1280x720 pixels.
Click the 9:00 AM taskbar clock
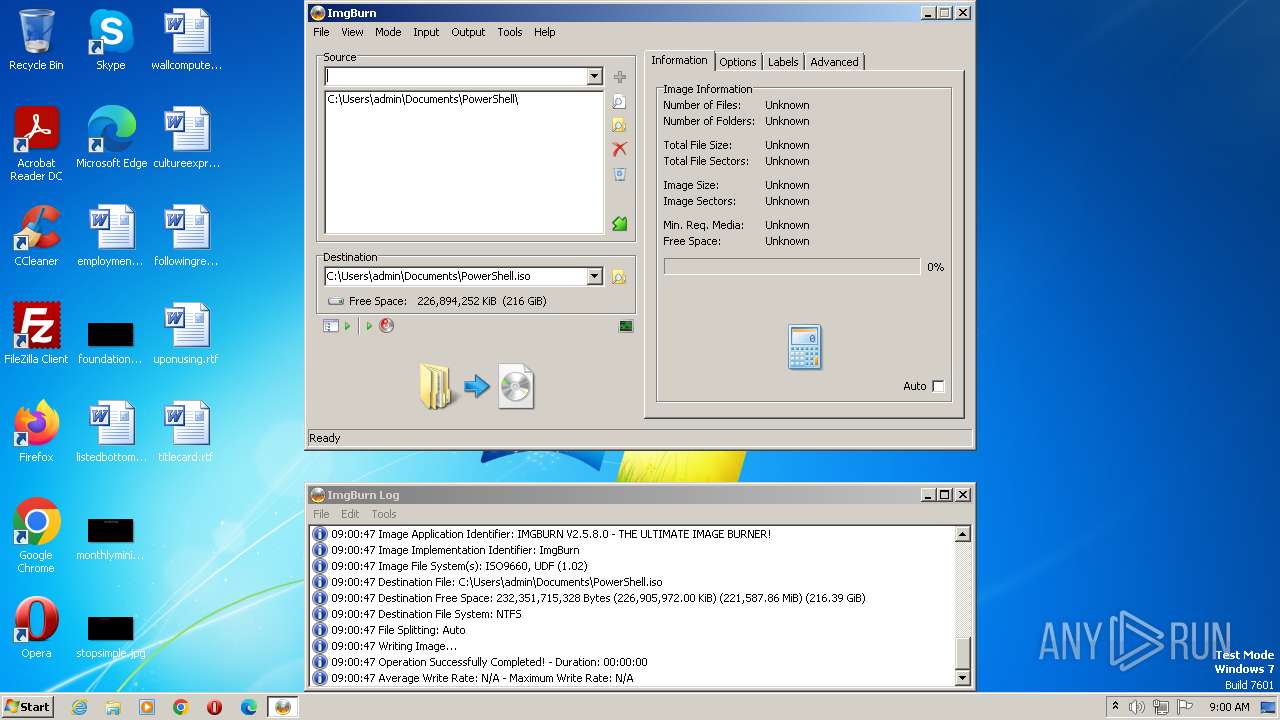click(1229, 707)
